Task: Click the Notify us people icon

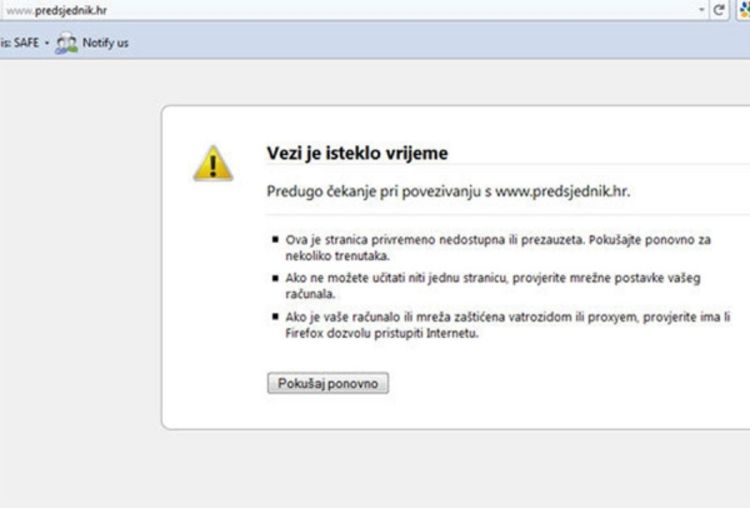Action: click(x=66, y=43)
